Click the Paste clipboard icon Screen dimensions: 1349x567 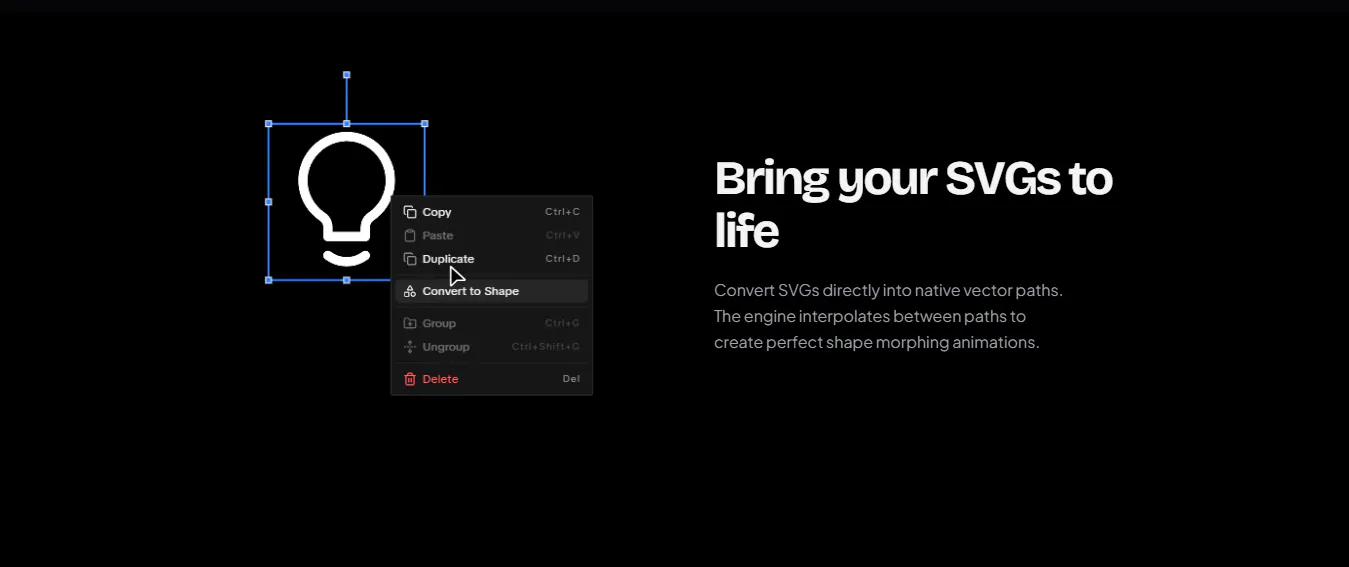[410, 236]
